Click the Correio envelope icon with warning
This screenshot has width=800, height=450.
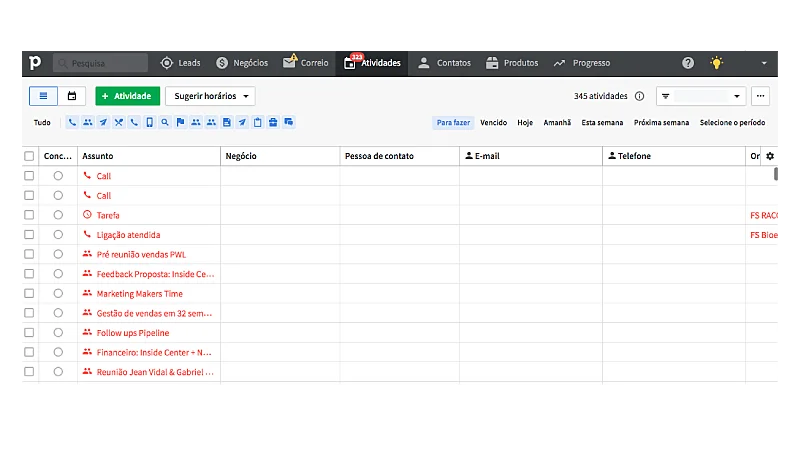pyautogui.click(x=290, y=62)
